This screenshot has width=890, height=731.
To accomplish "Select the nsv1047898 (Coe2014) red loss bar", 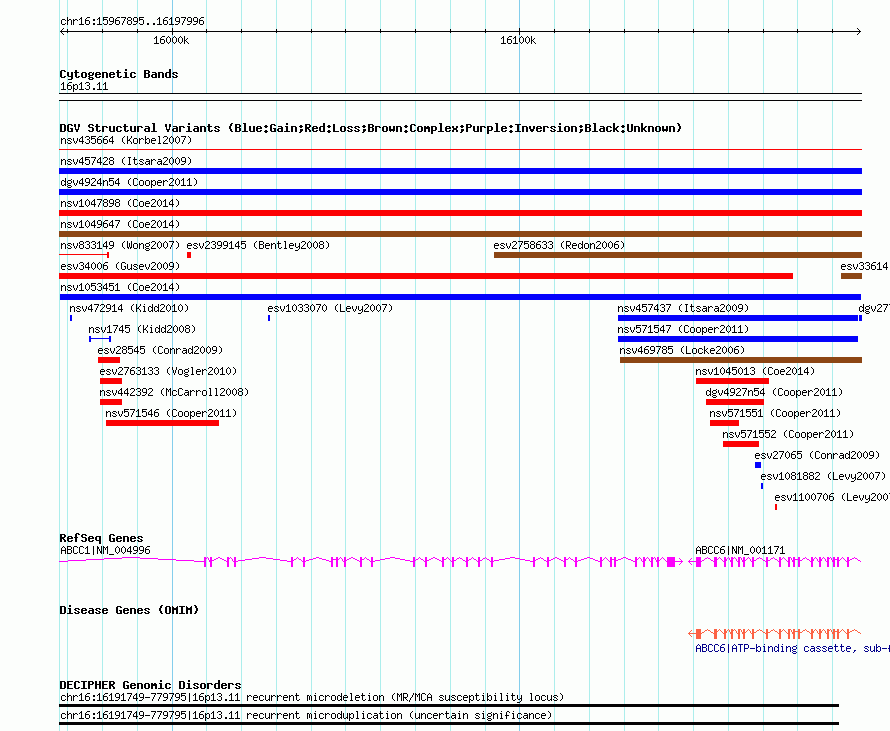I will tap(460, 213).
